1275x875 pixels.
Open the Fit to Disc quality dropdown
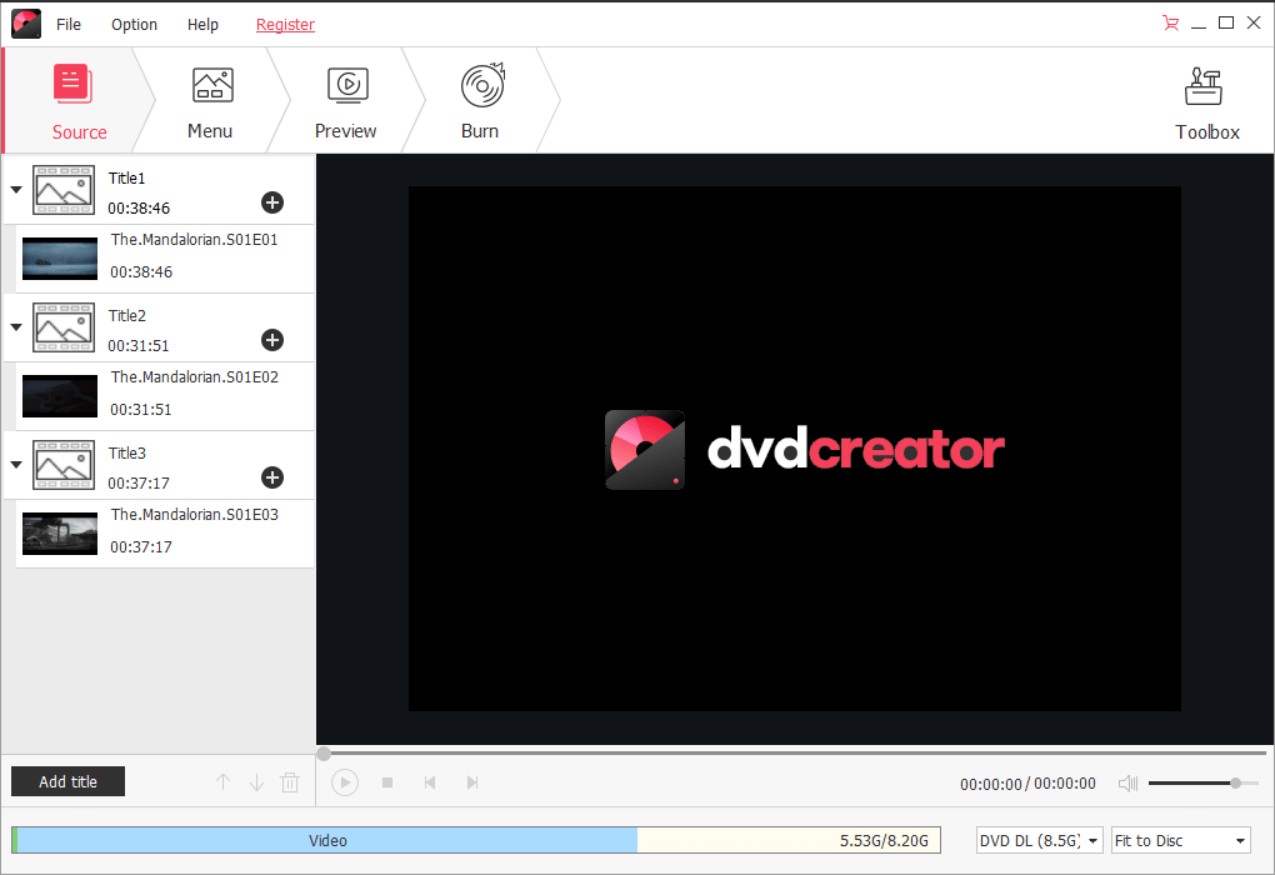[1181, 840]
